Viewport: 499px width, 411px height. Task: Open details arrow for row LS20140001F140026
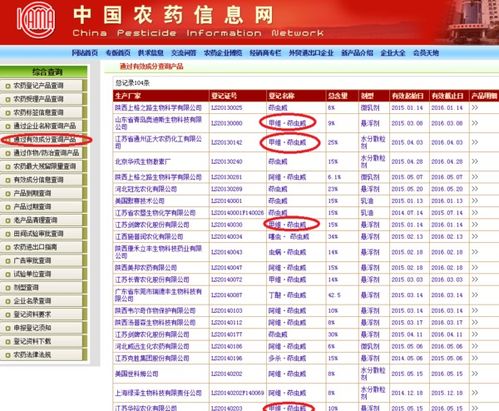coord(475,213)
